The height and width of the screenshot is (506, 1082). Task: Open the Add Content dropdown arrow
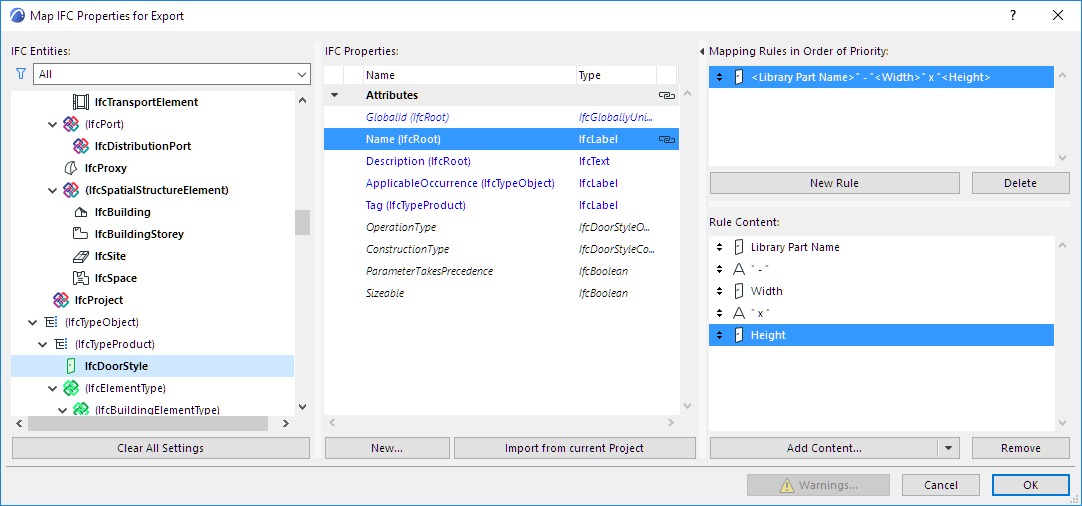pyautogui.click(x=948, y=448)
